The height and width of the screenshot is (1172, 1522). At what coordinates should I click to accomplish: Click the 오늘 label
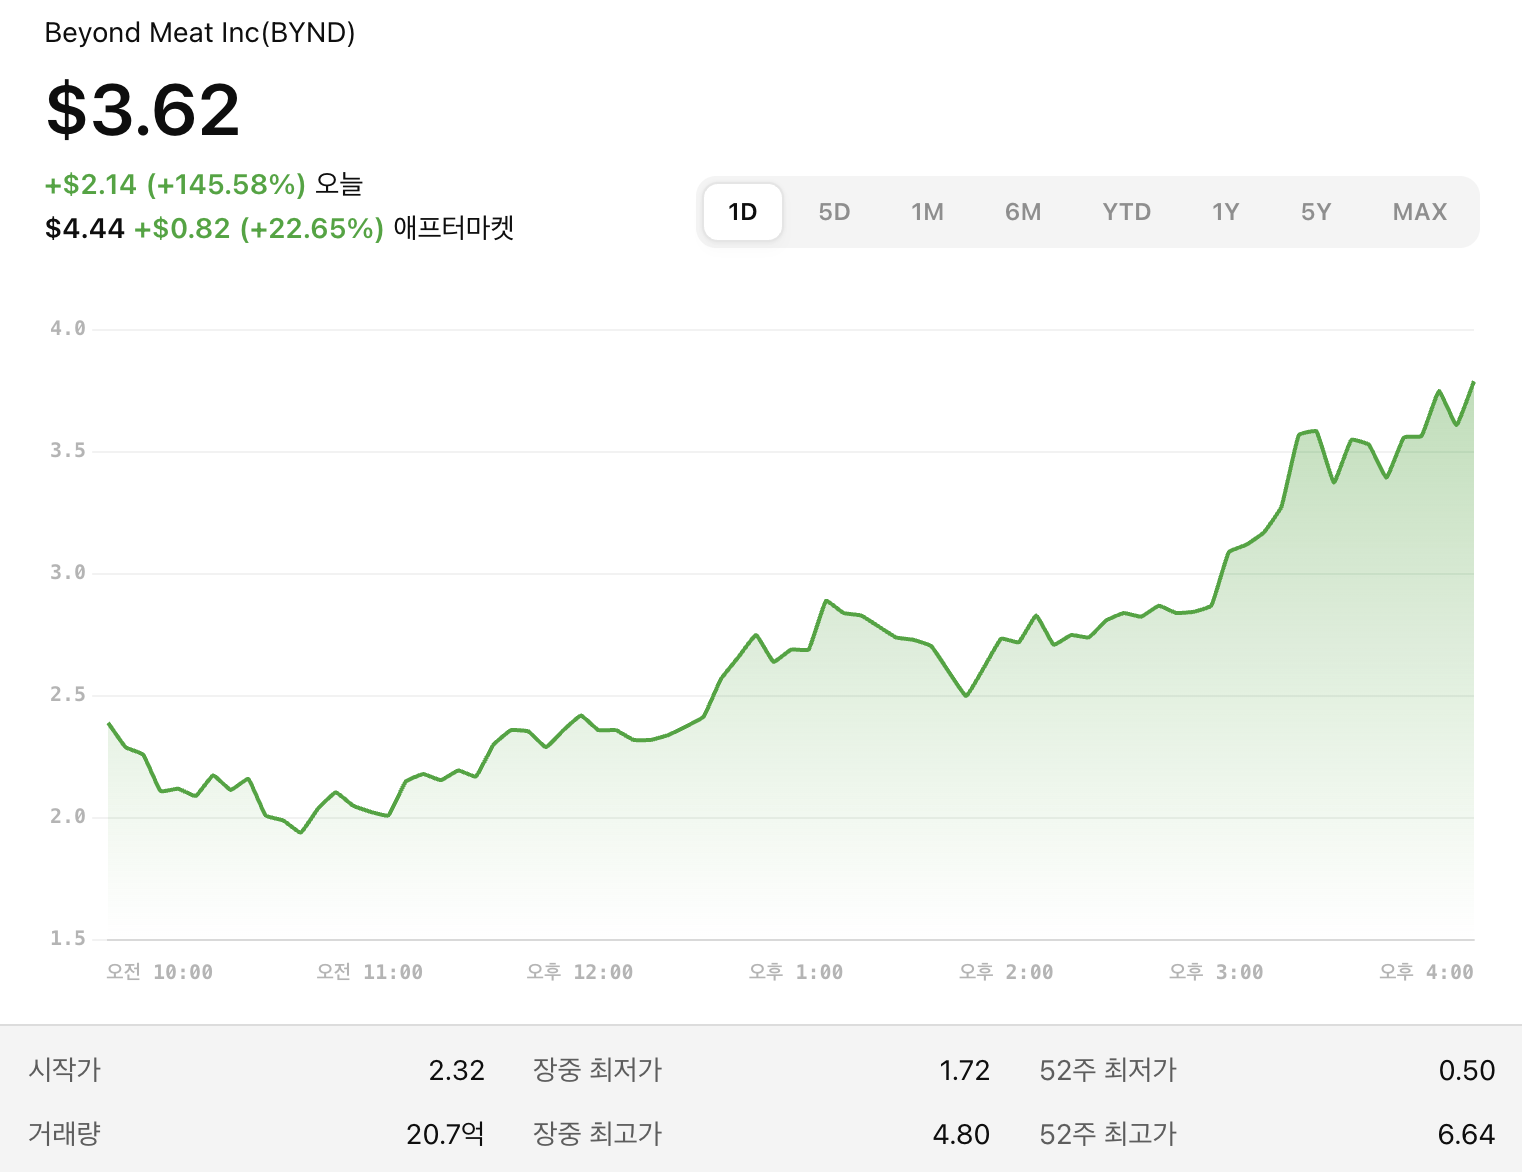pos(339,184)
